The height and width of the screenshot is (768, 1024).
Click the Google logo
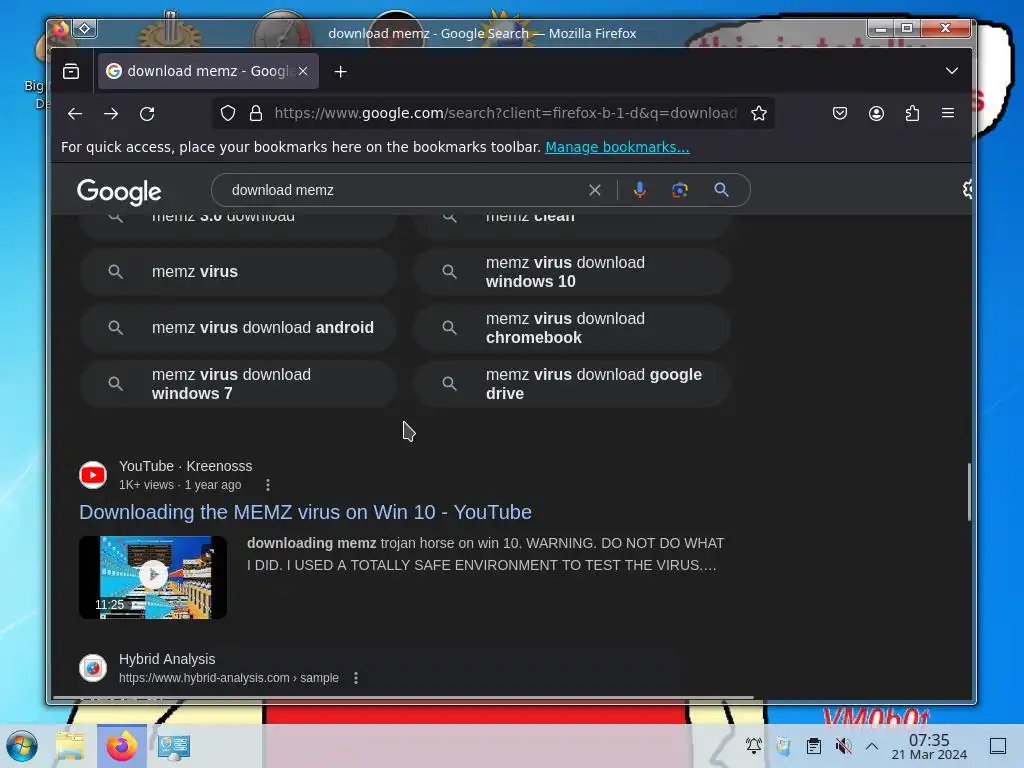[119, 191]
